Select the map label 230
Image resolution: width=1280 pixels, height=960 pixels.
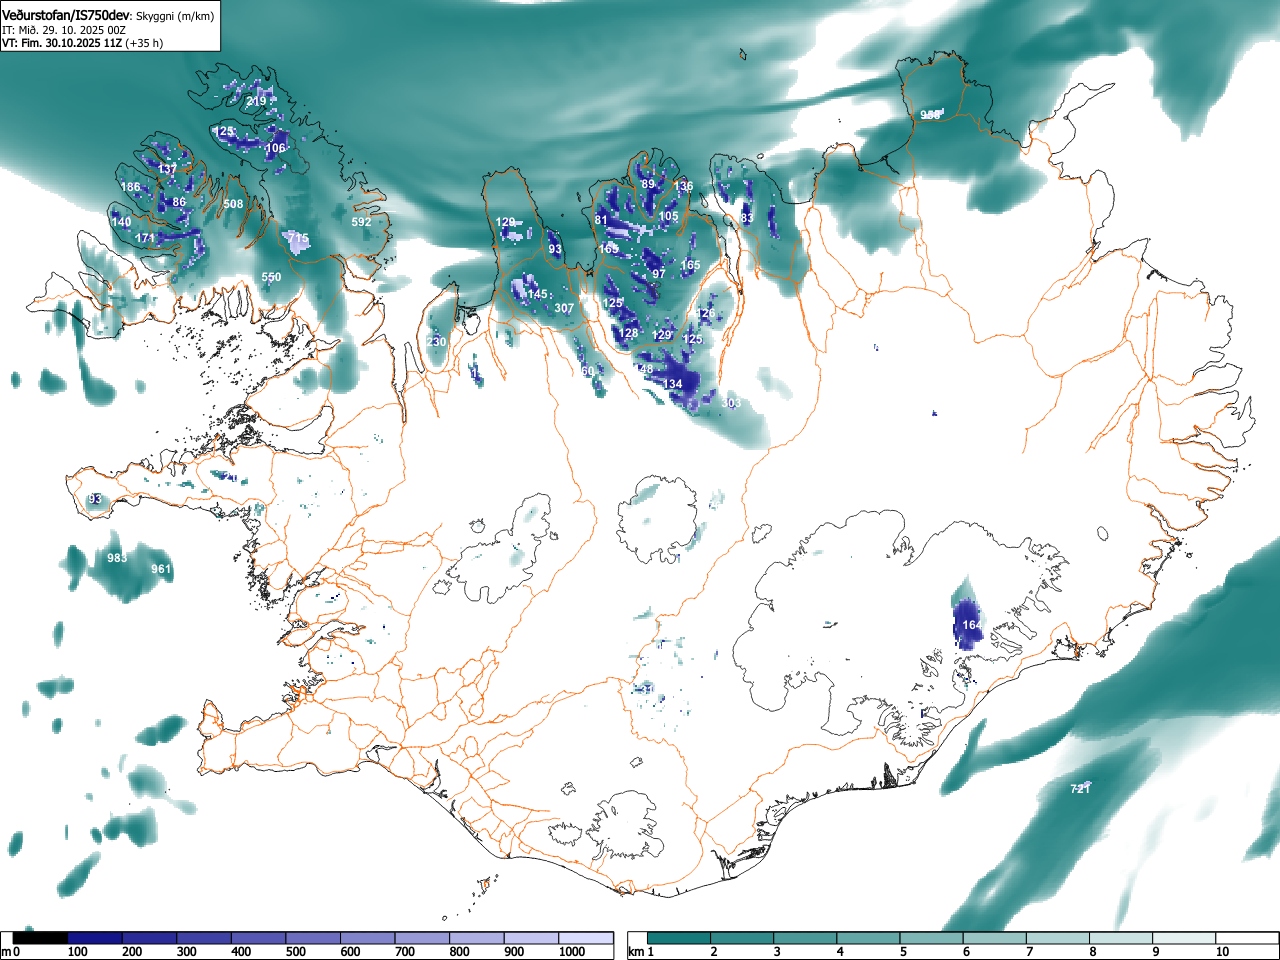[436, 342]
